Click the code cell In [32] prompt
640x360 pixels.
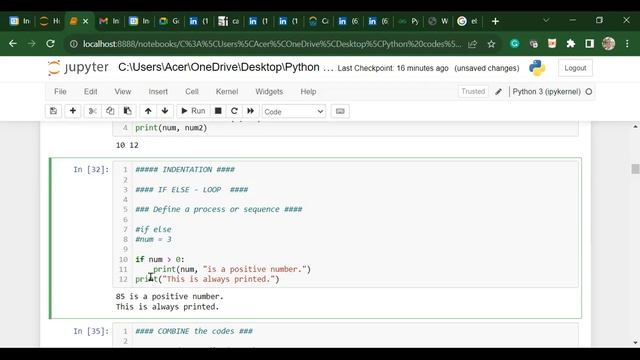91,169
